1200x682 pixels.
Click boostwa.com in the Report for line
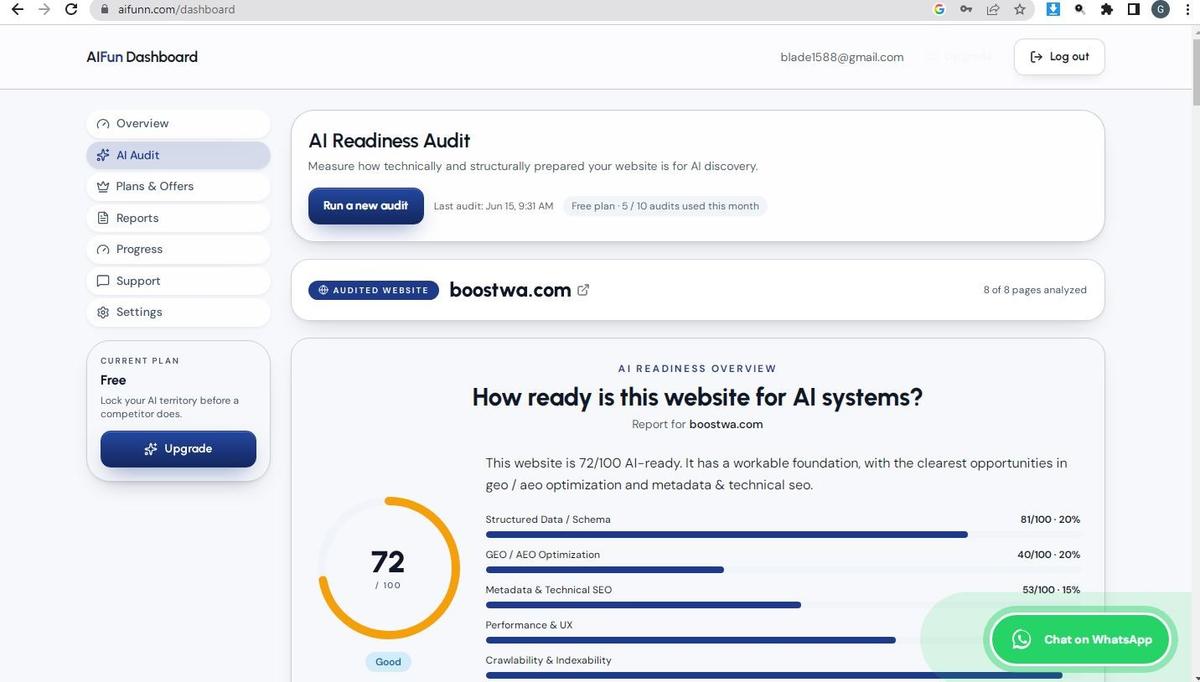point(726,424)
